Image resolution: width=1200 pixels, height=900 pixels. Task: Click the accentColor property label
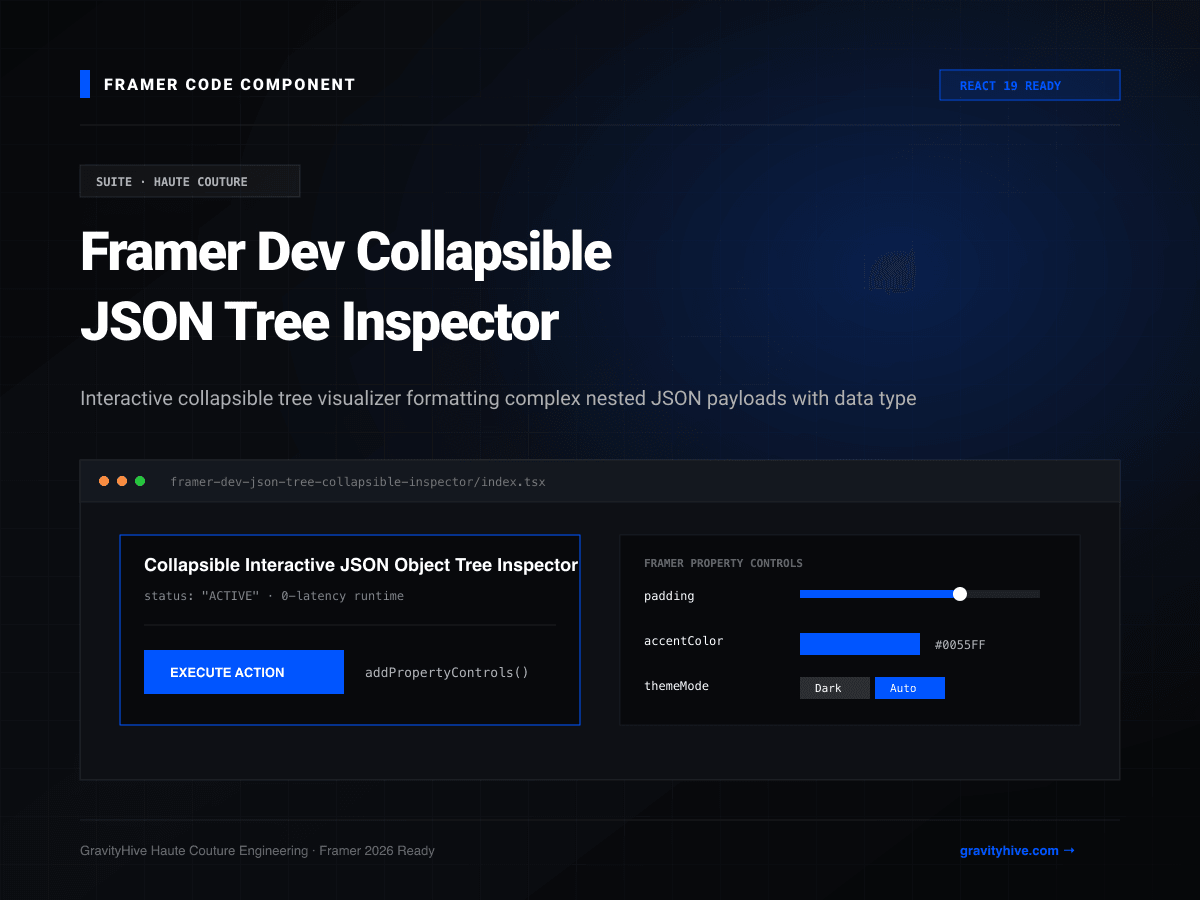click(x=684, y=641)
